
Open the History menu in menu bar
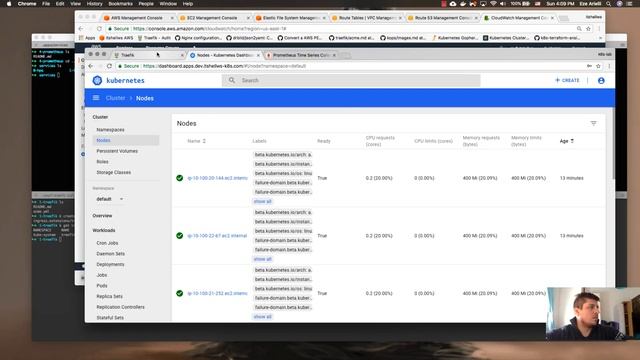point(94,4)
